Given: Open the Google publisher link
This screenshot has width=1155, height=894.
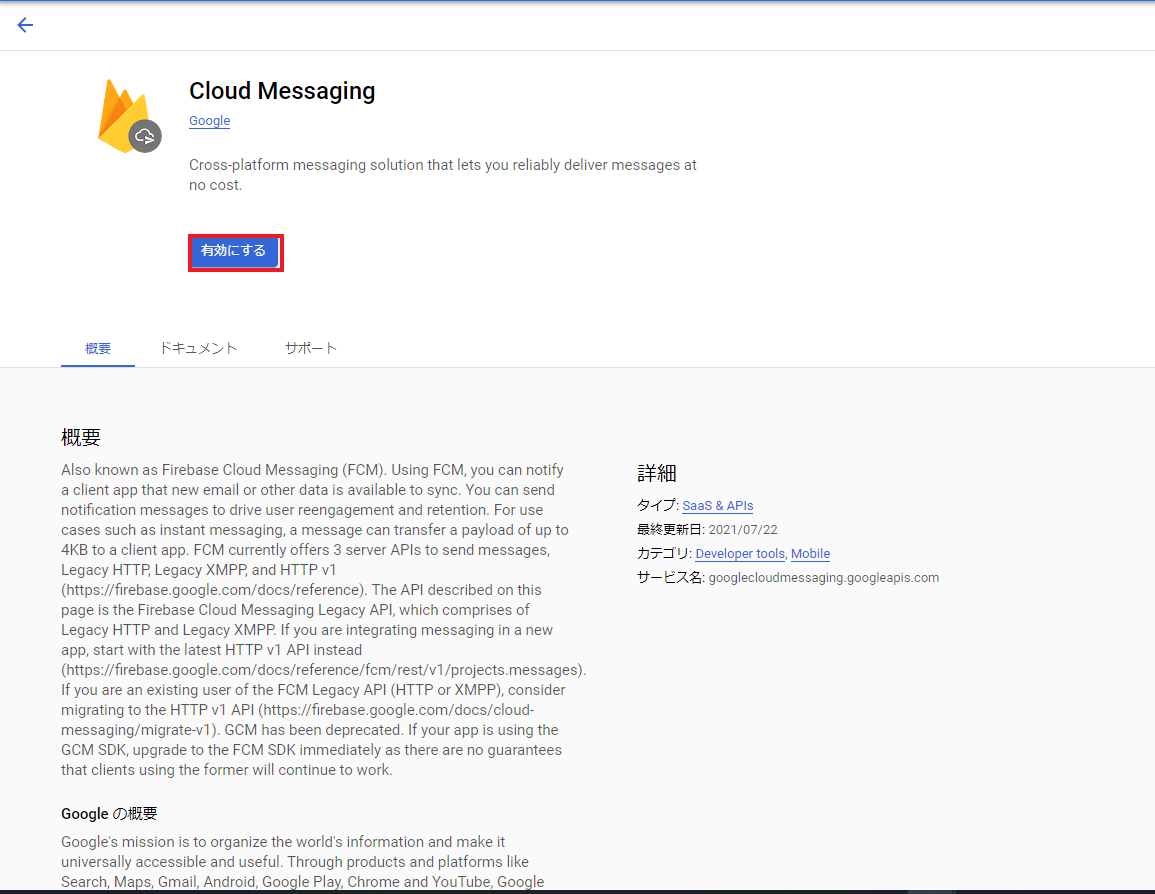Looking at the screenshot, I should [209, 121].
